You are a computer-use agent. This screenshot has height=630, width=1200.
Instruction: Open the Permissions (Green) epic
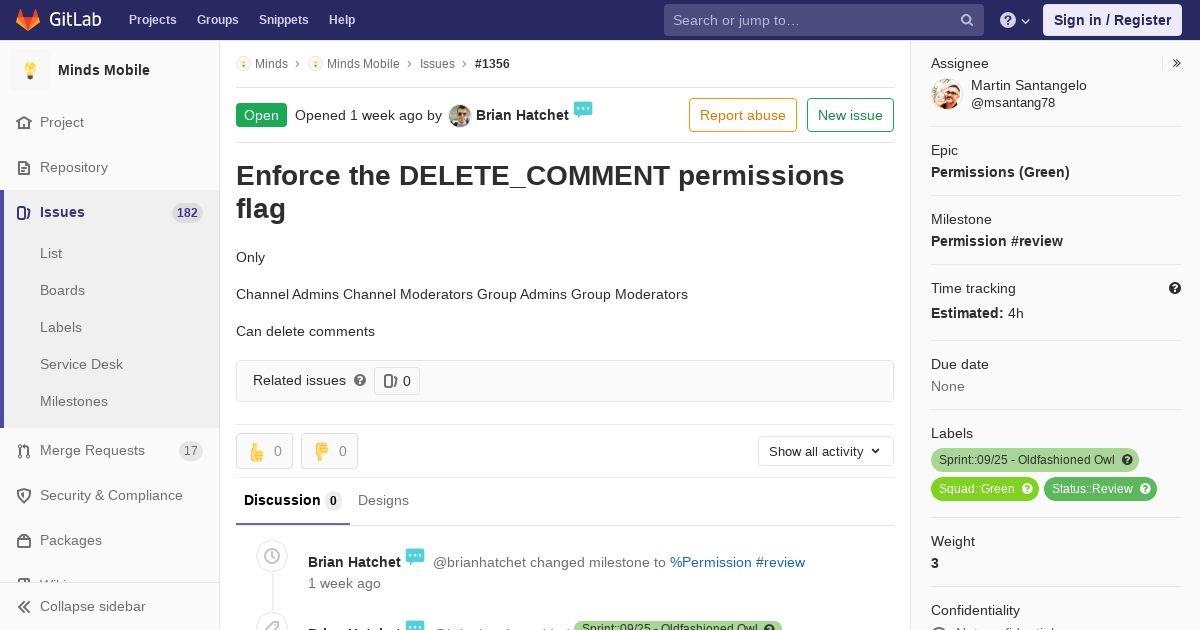[1000, 172]
